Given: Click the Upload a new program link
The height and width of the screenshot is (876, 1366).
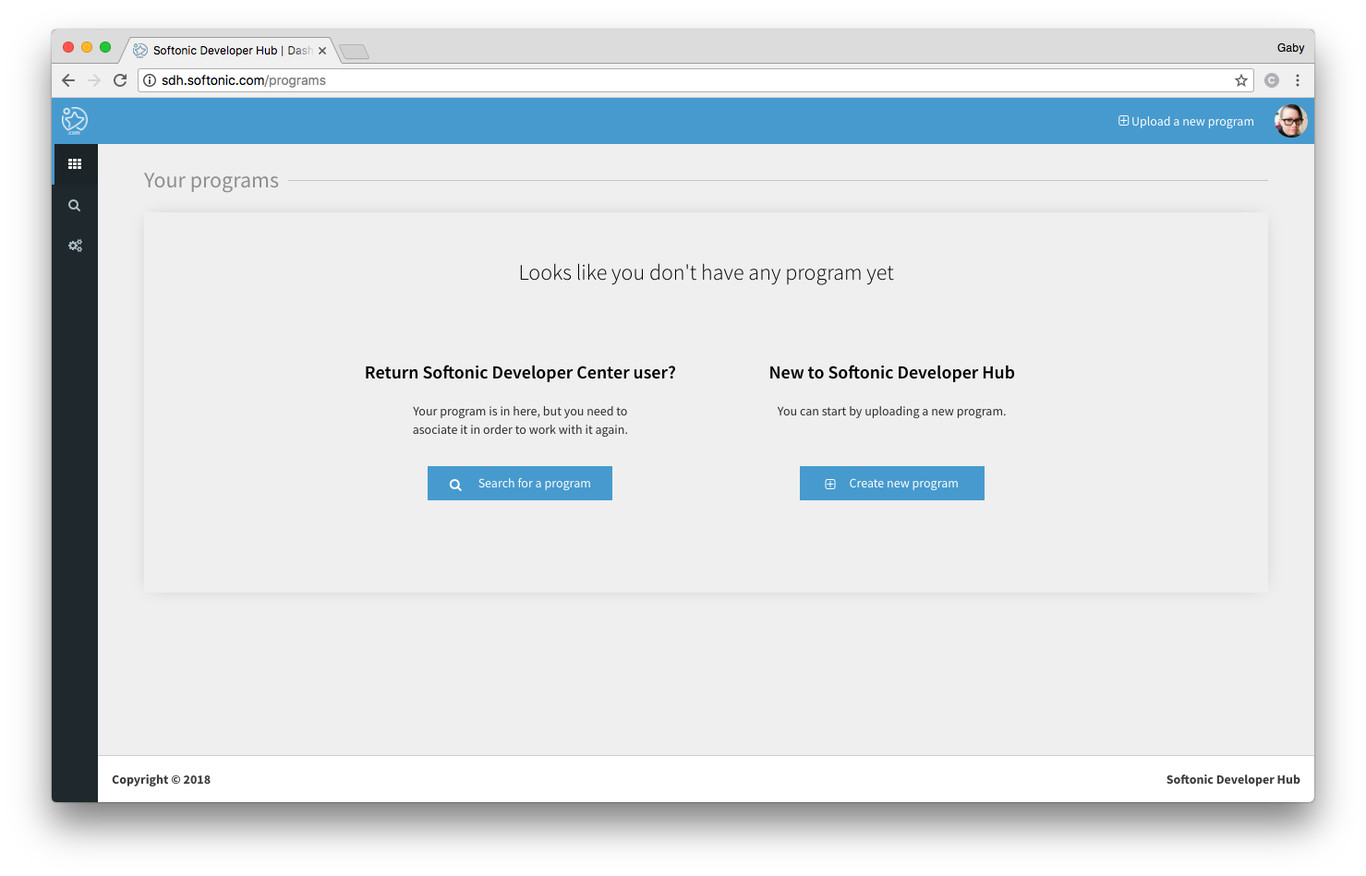Looking at the screenshot, I should click(x=1190, y=120).
